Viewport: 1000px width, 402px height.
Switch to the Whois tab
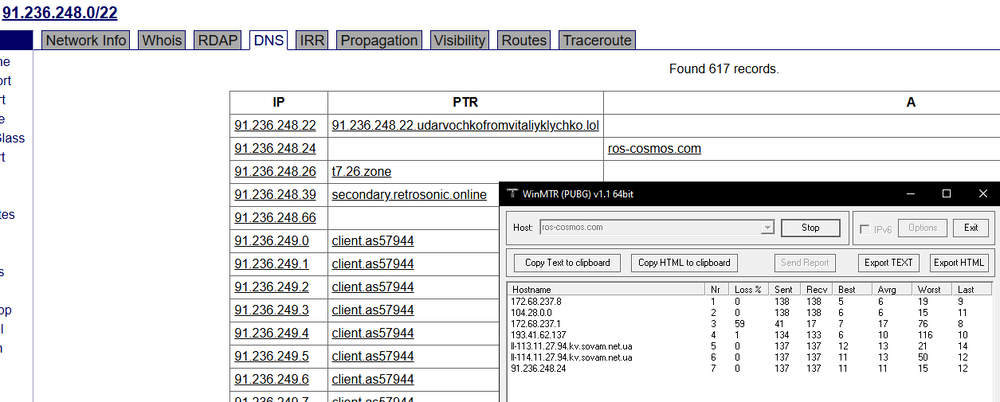pos(162,40)
